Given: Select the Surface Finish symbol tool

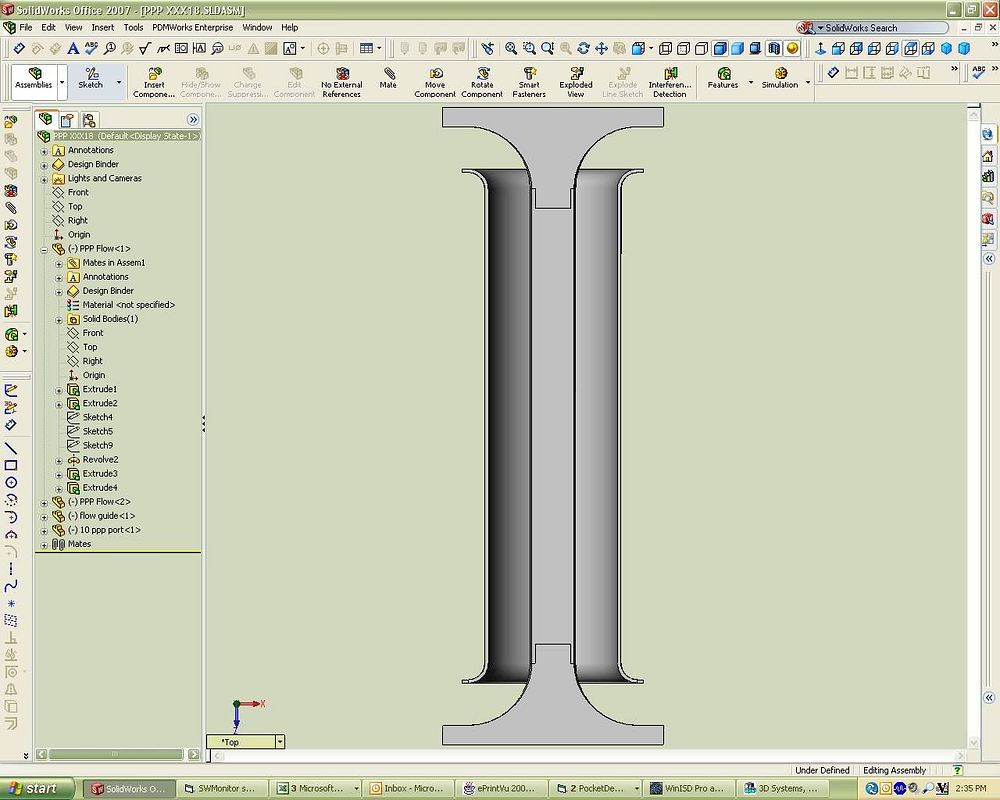Looking at the screenshot, I should (x=145, y=48).
